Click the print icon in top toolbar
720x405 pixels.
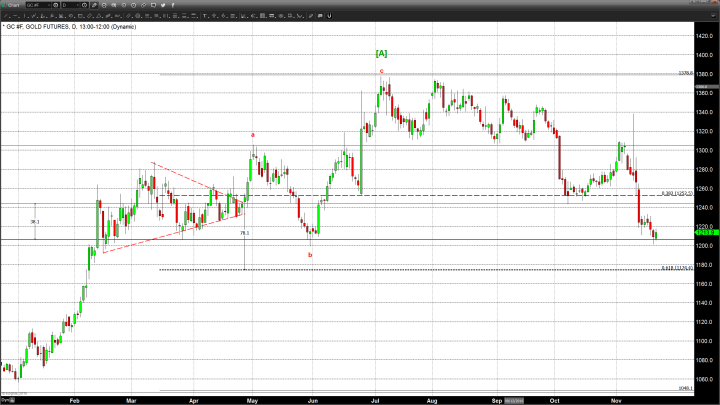point(104,5)
